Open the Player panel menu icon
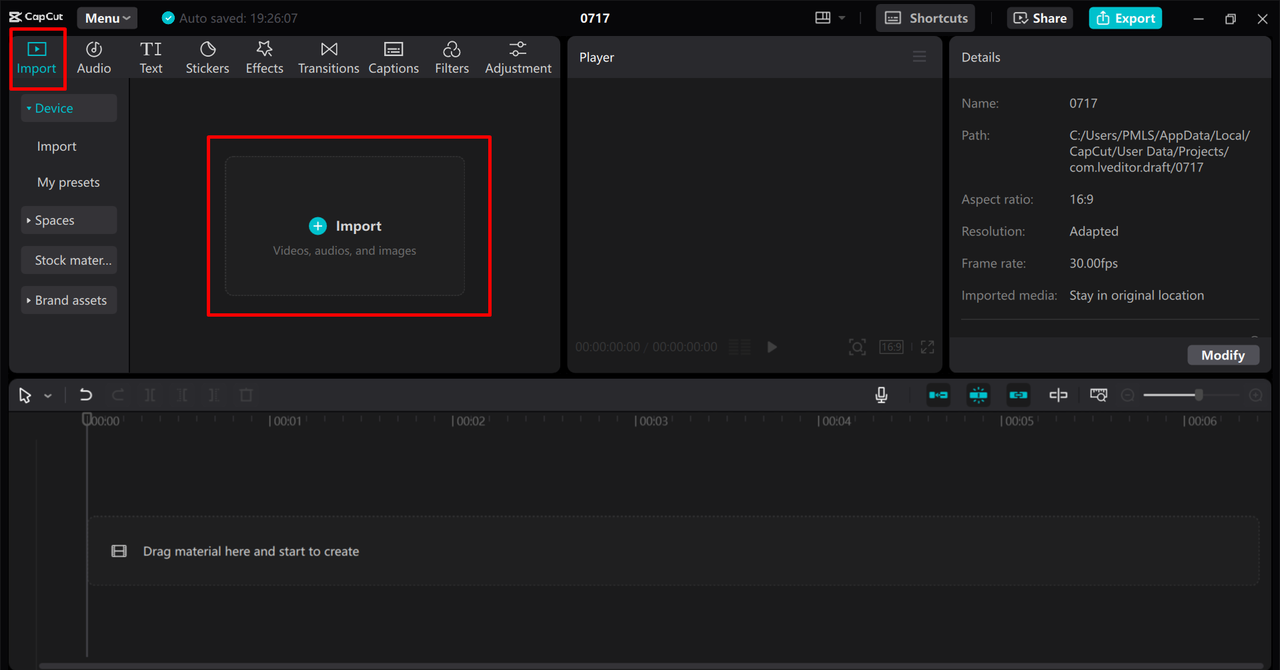The width and height of the screenshot is (1280, 670). point(919,57)
